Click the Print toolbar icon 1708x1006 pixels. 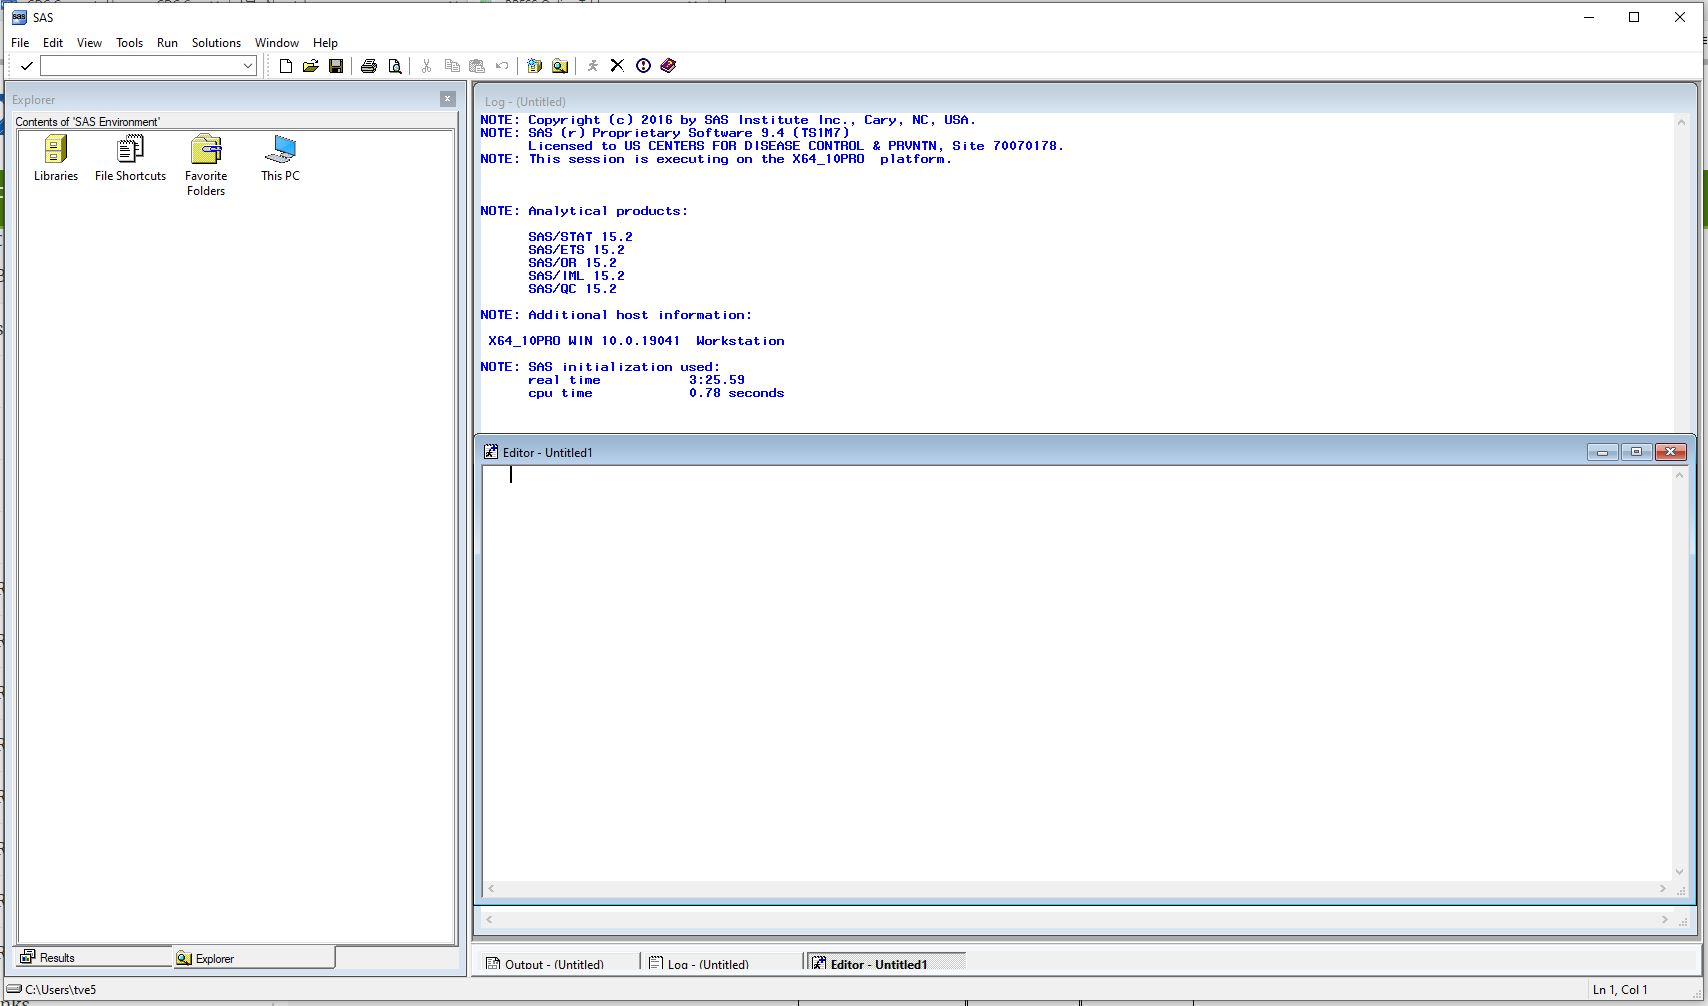click(369, 66)
